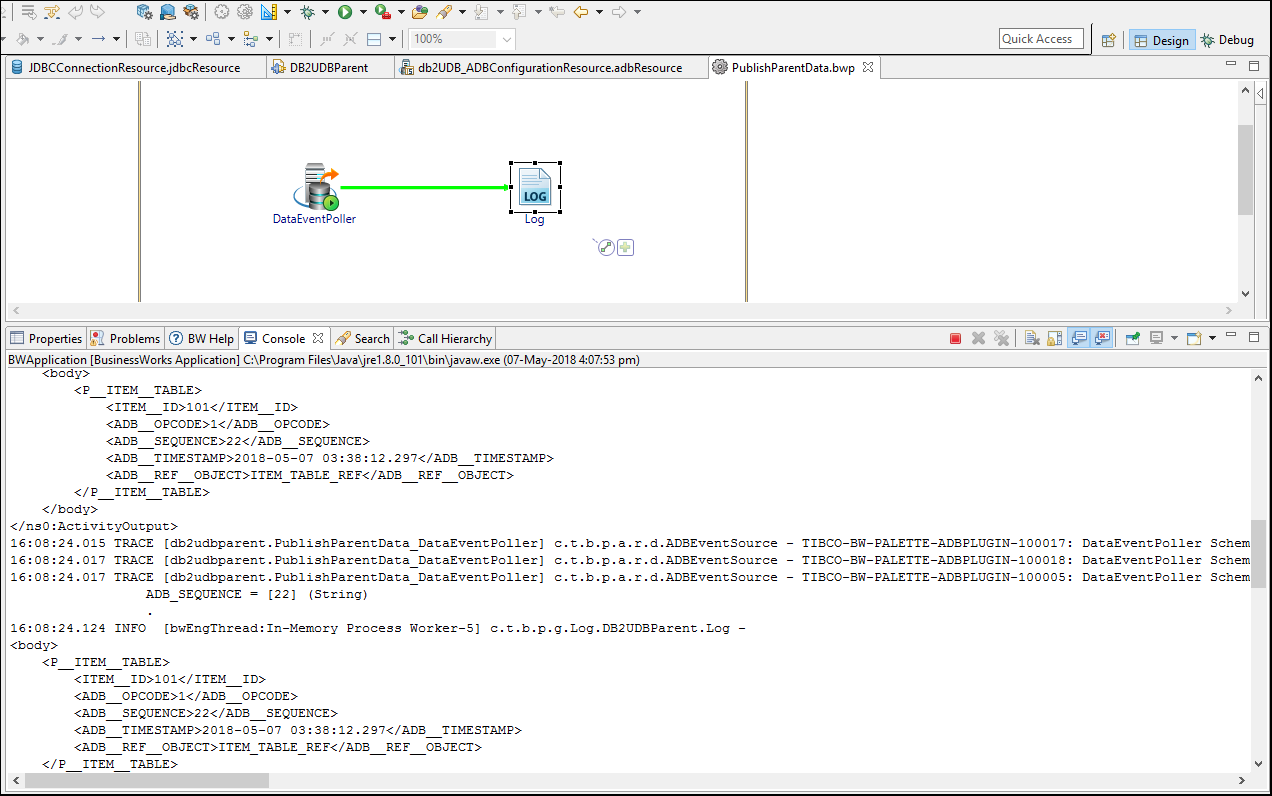Switch to the Problems tab
Screen dimensions: 1272x796
[x=125, y=339]
